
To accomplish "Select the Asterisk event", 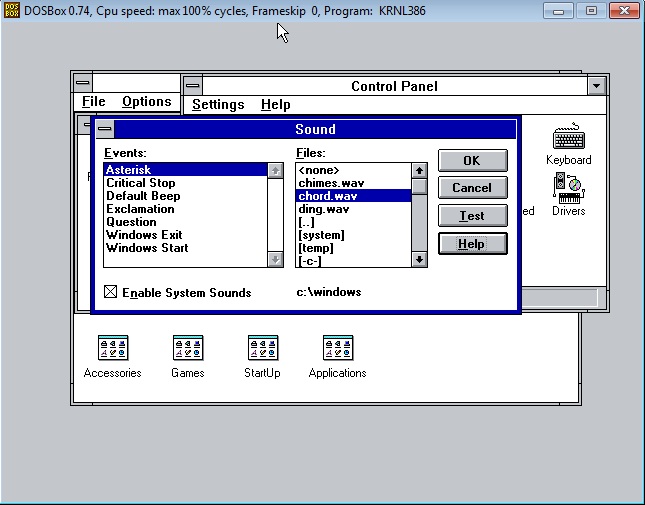I will point(186,170).
